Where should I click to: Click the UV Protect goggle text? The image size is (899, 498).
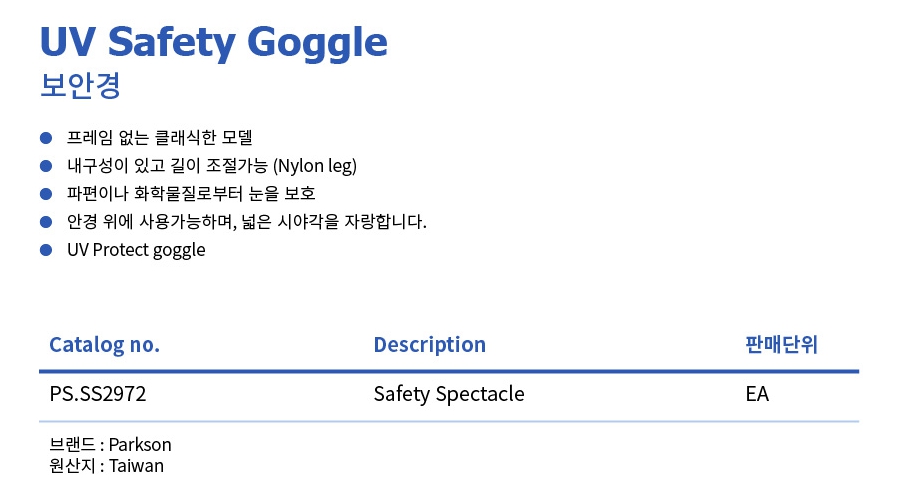(135, 250)
